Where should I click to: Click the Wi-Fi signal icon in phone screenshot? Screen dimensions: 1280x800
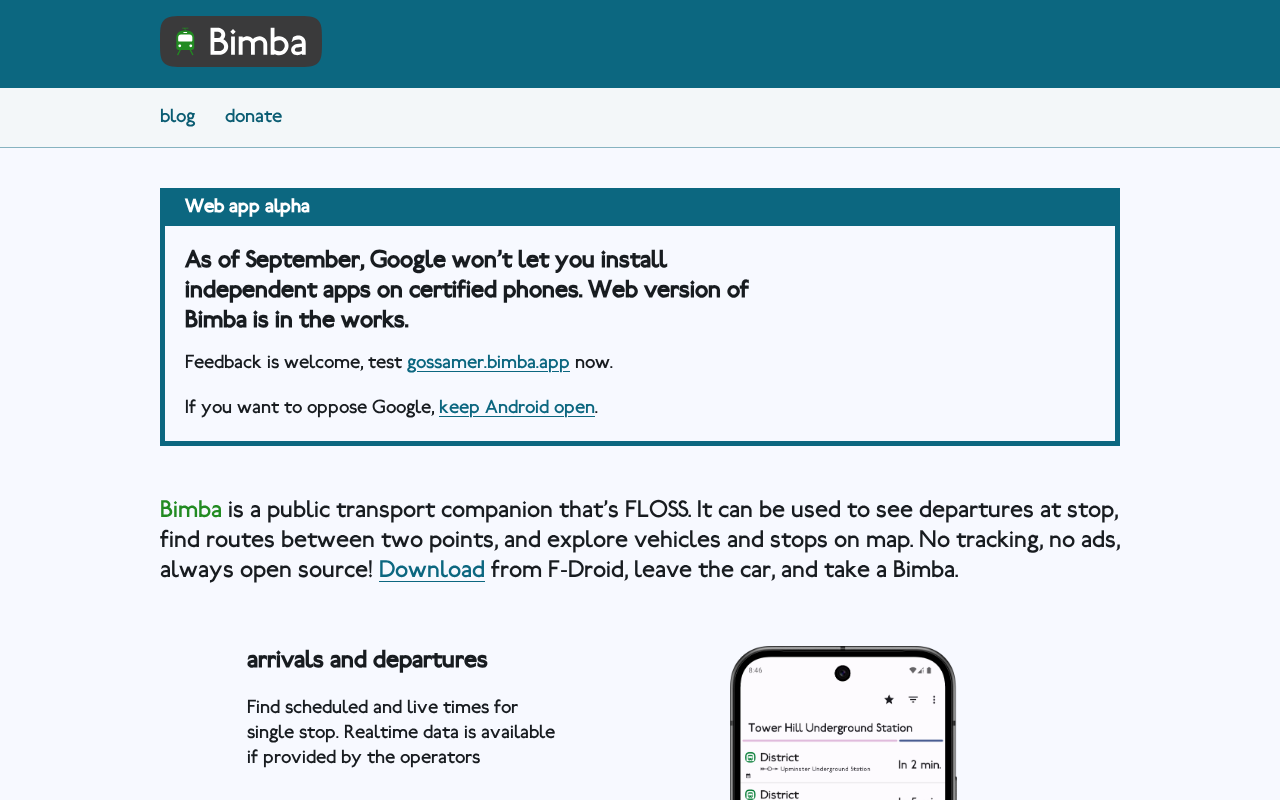[912, 670]
